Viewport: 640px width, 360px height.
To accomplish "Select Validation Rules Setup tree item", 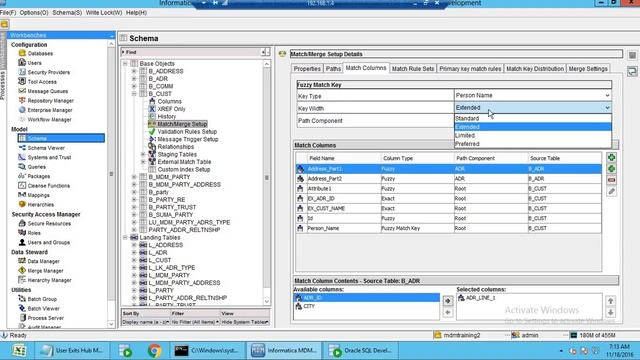I will tap(187, 131).
